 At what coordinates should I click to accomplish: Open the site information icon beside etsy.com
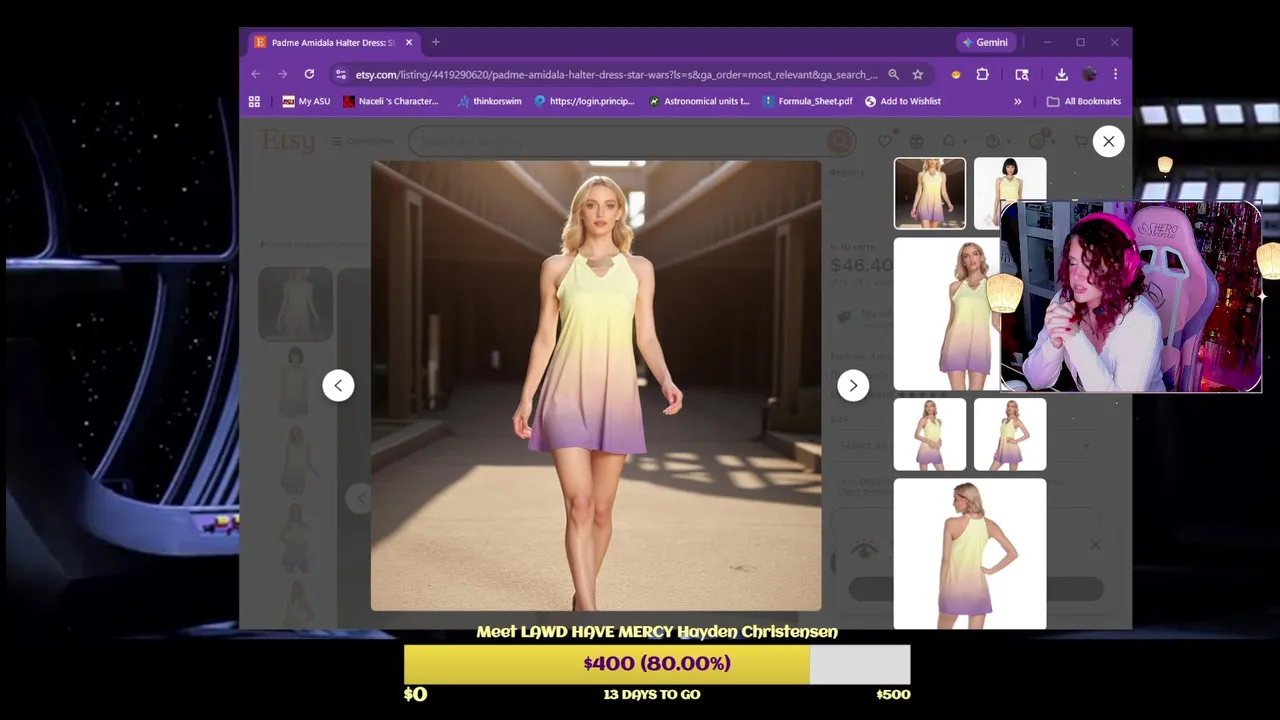tap(341, 74)
